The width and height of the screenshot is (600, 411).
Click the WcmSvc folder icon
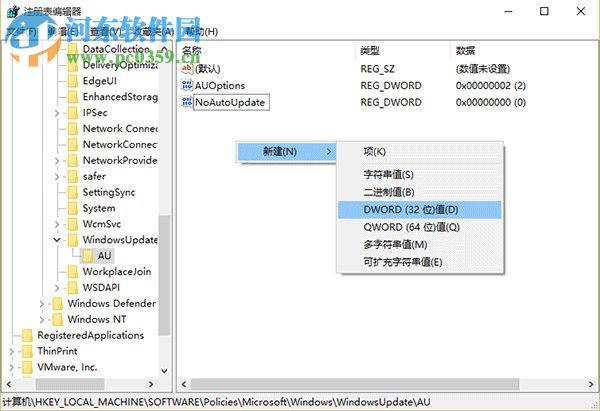point(73,224)
